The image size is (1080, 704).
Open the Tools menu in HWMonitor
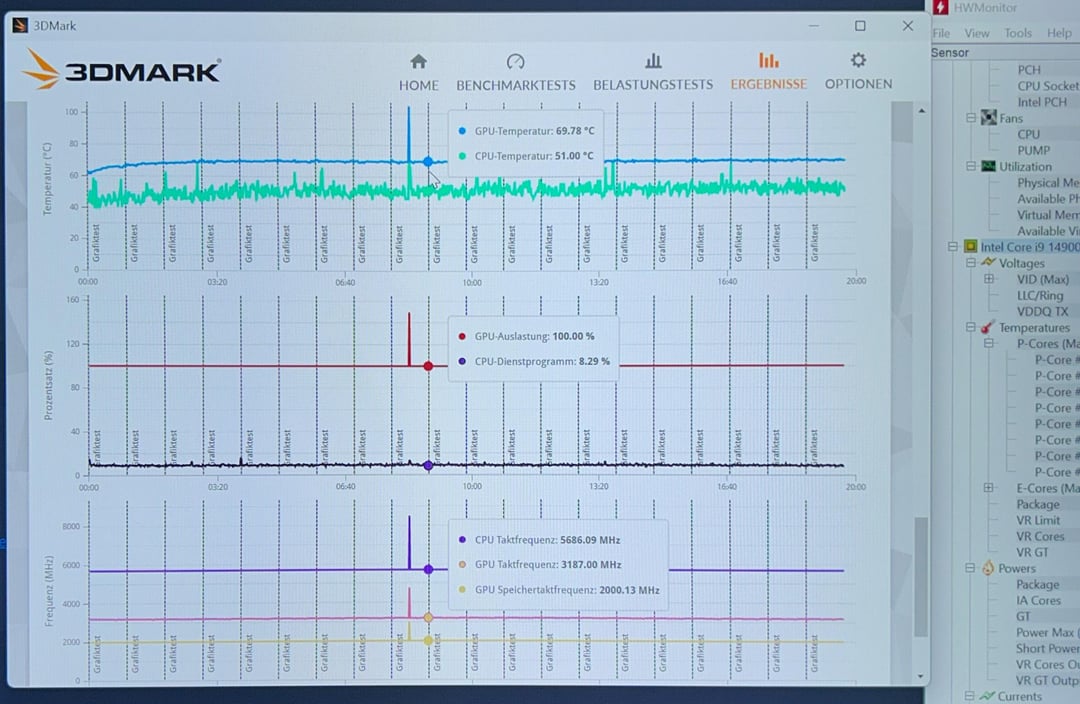tap(1018, 33)
